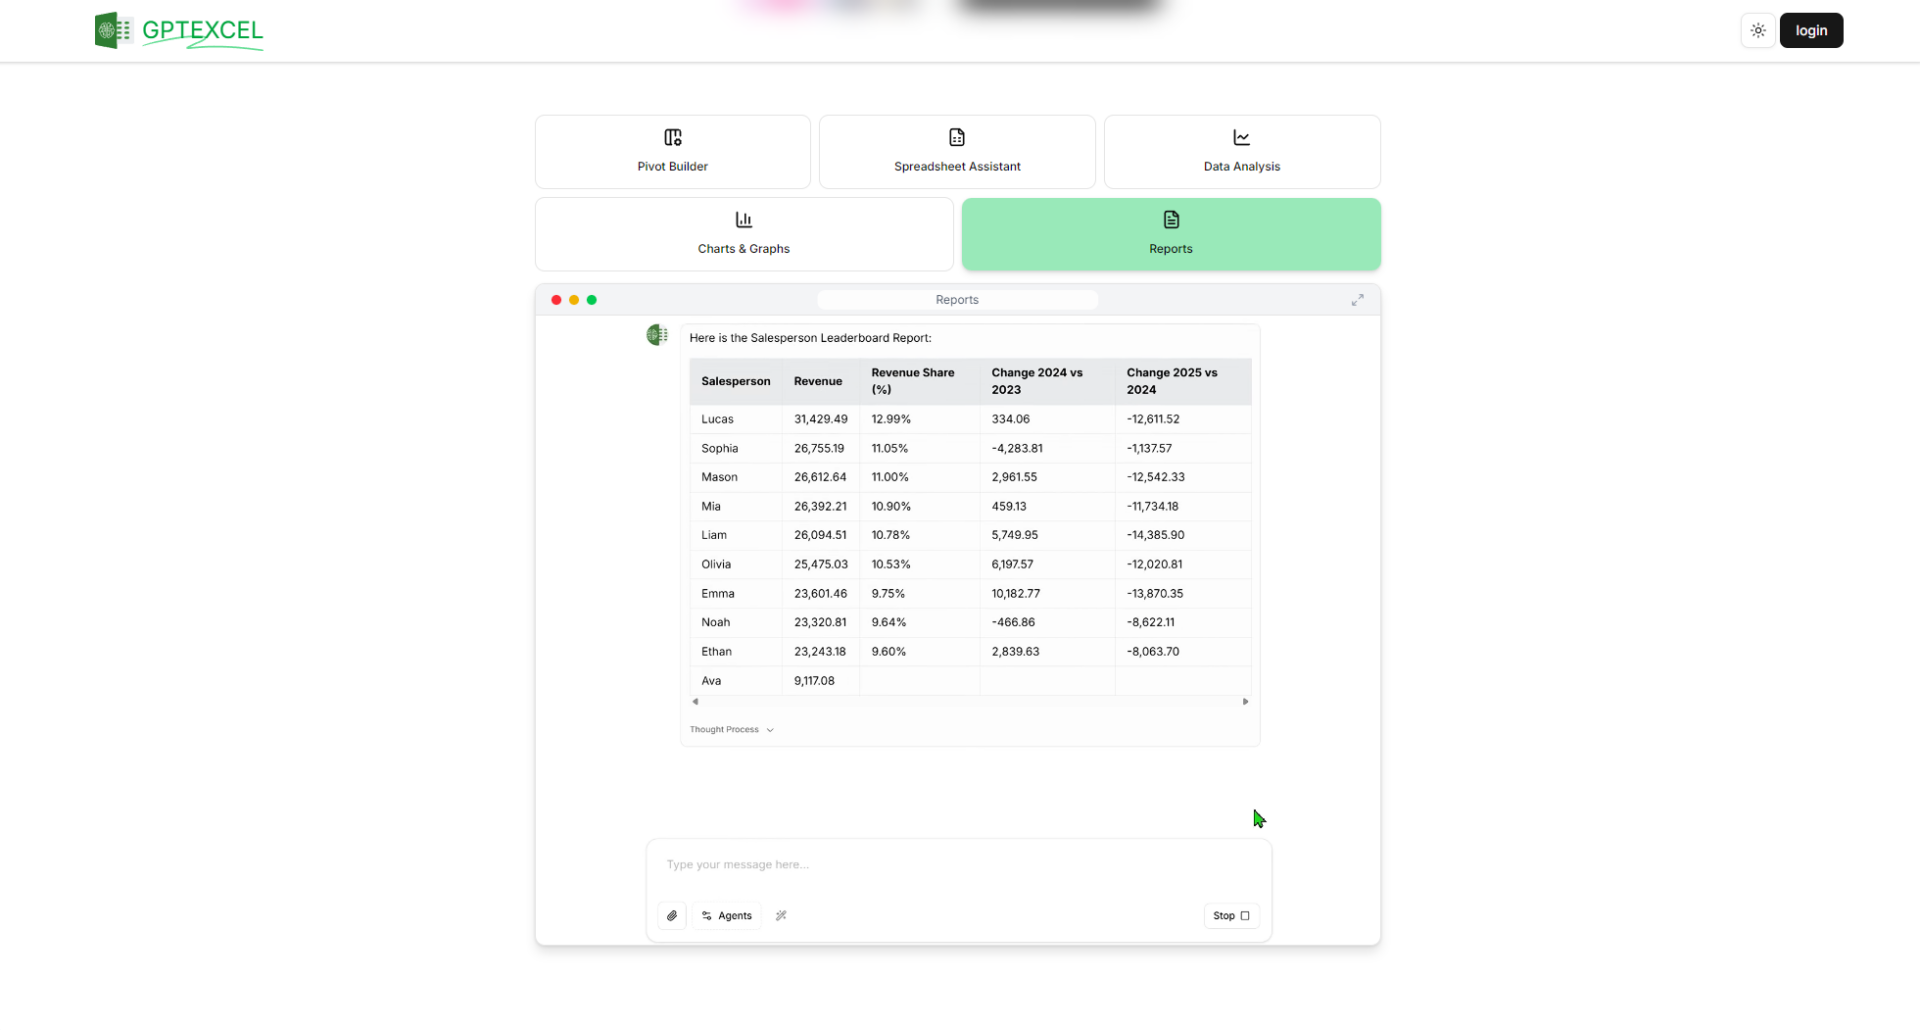Click the green Reports tile
This screenshot has height=1030, width=1920.
[1170, 234]
